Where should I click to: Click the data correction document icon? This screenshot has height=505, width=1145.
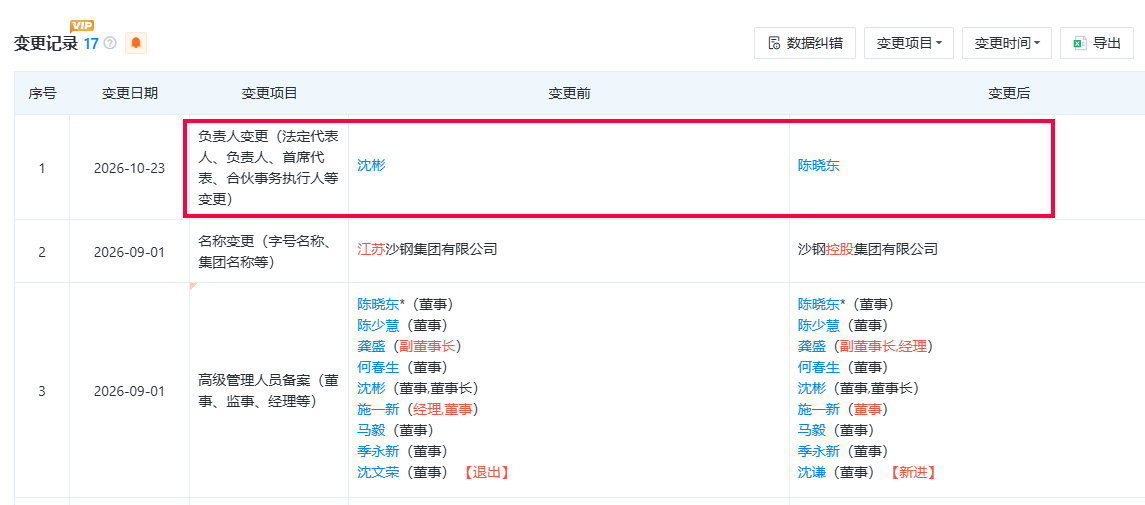(773, 43)
